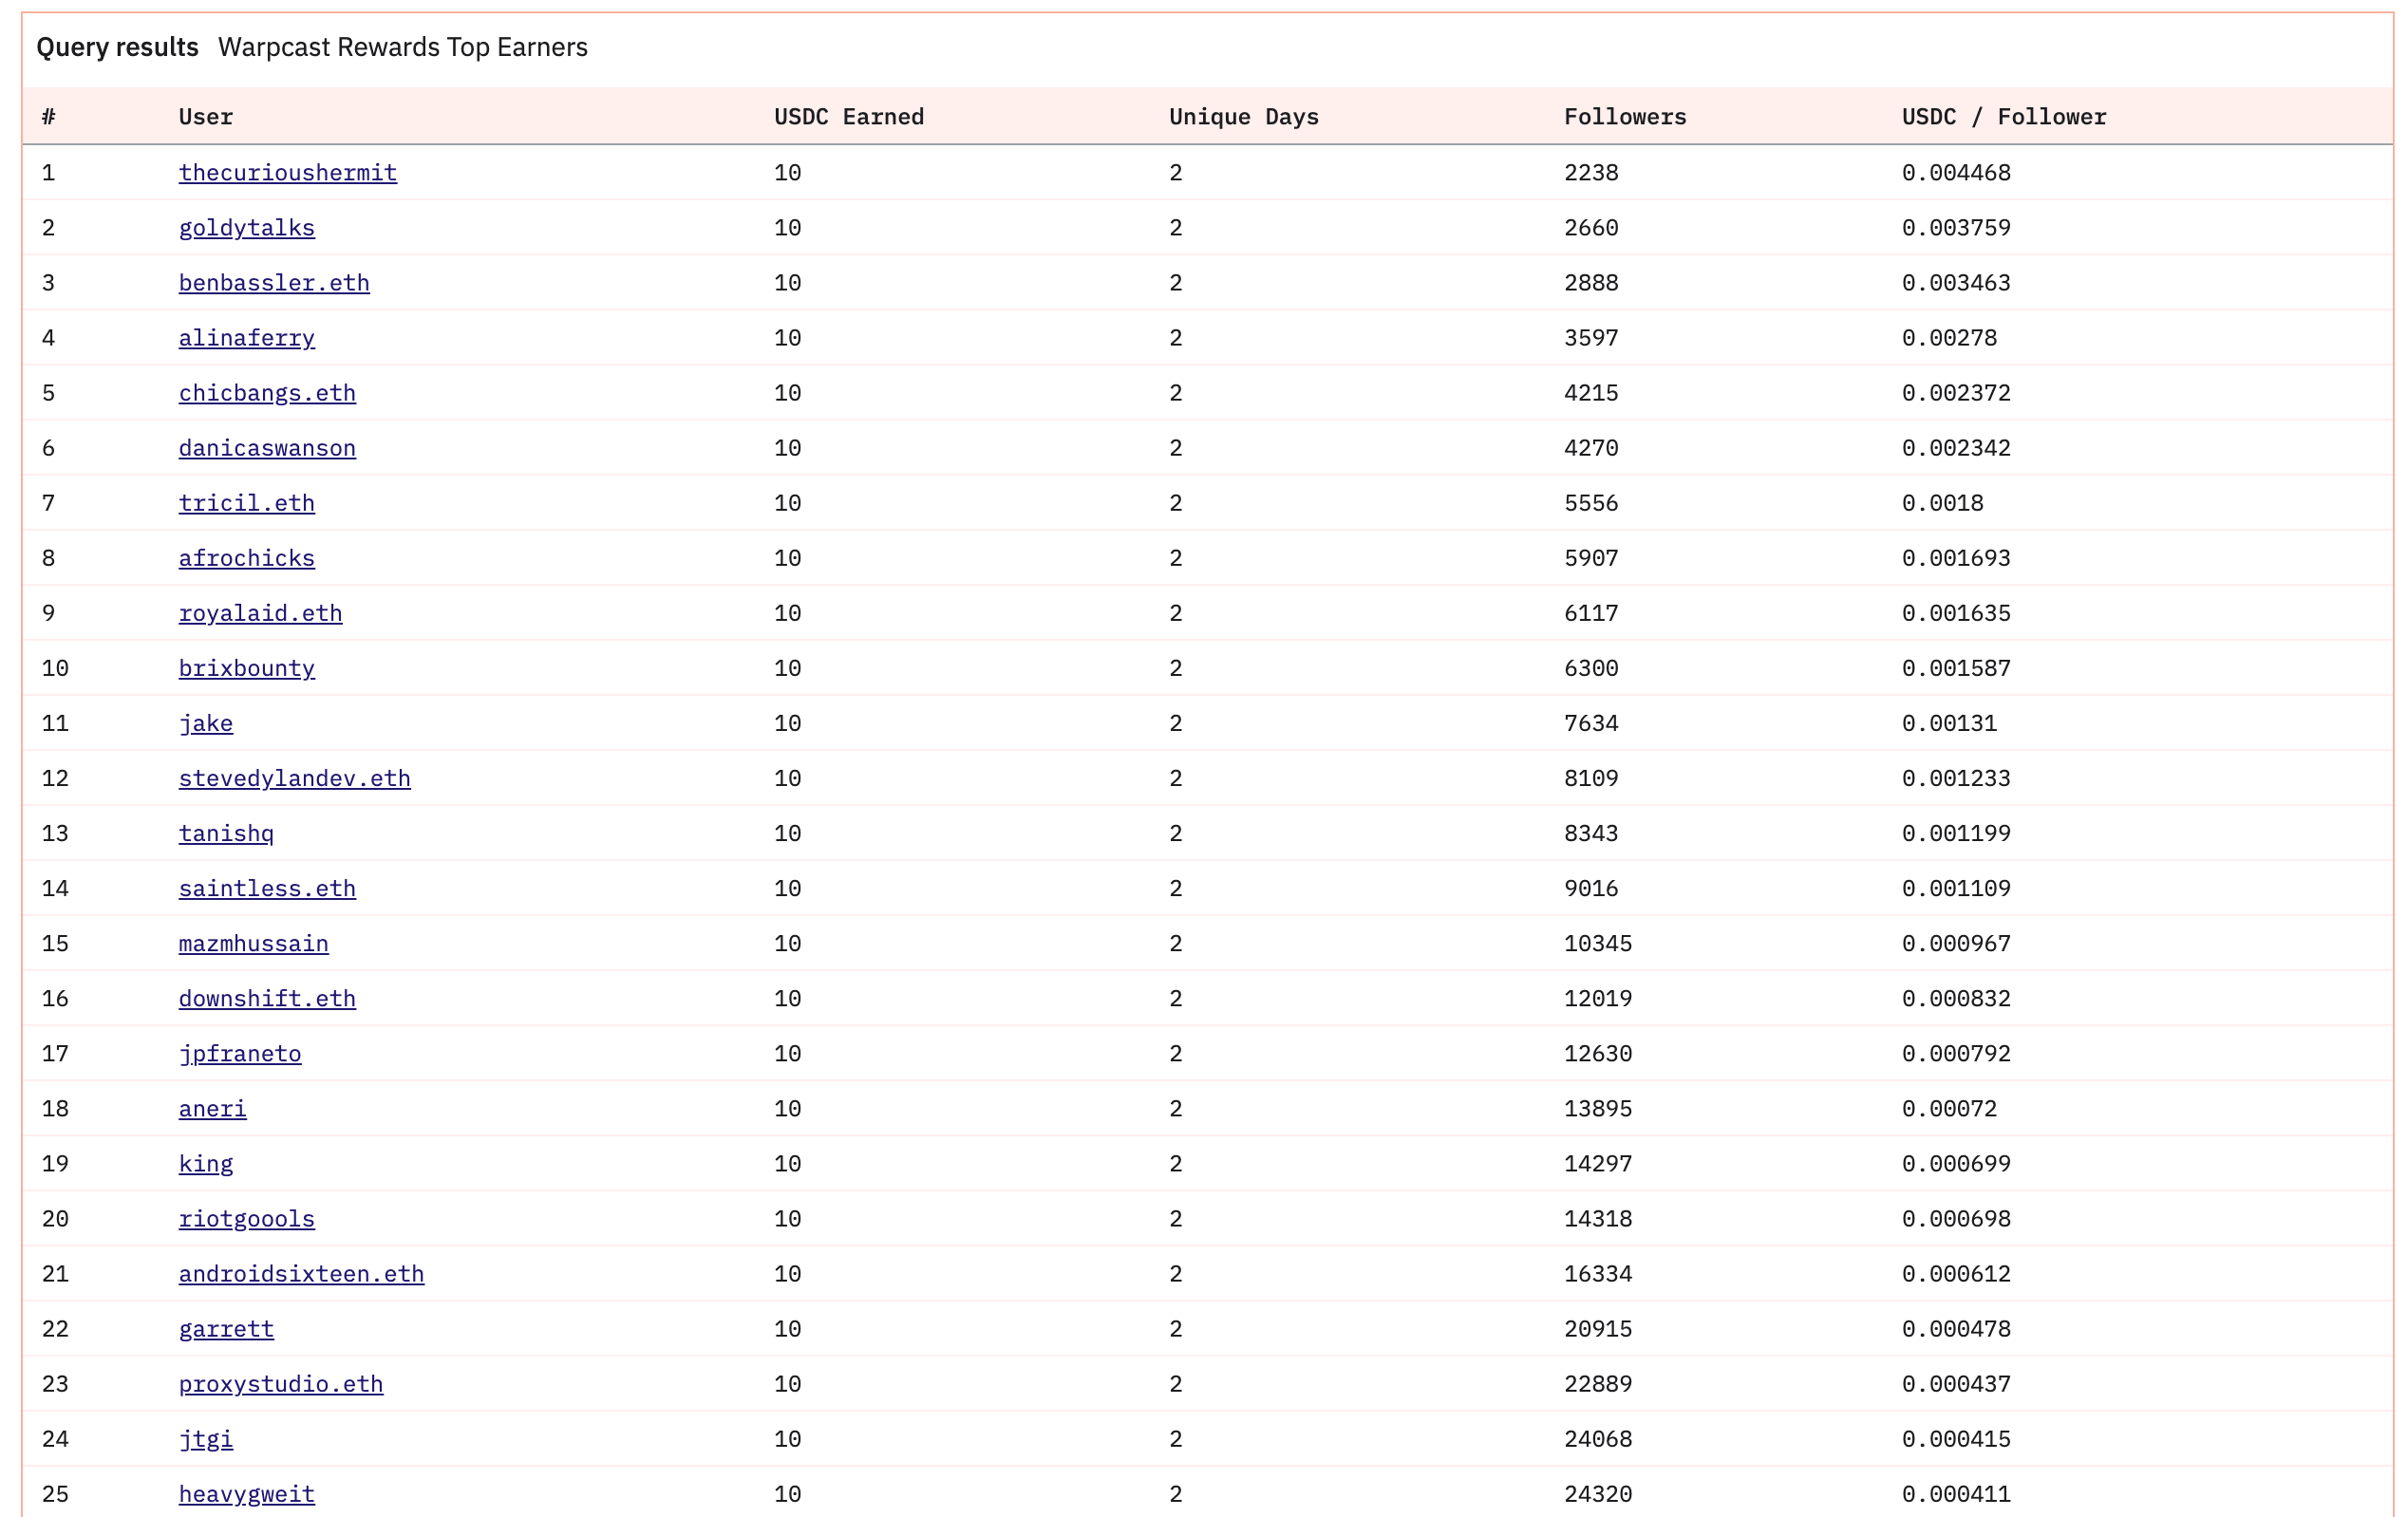This screenshot has height=1517, width=2408.
Task: Click the jake user link
Action: 205,722
